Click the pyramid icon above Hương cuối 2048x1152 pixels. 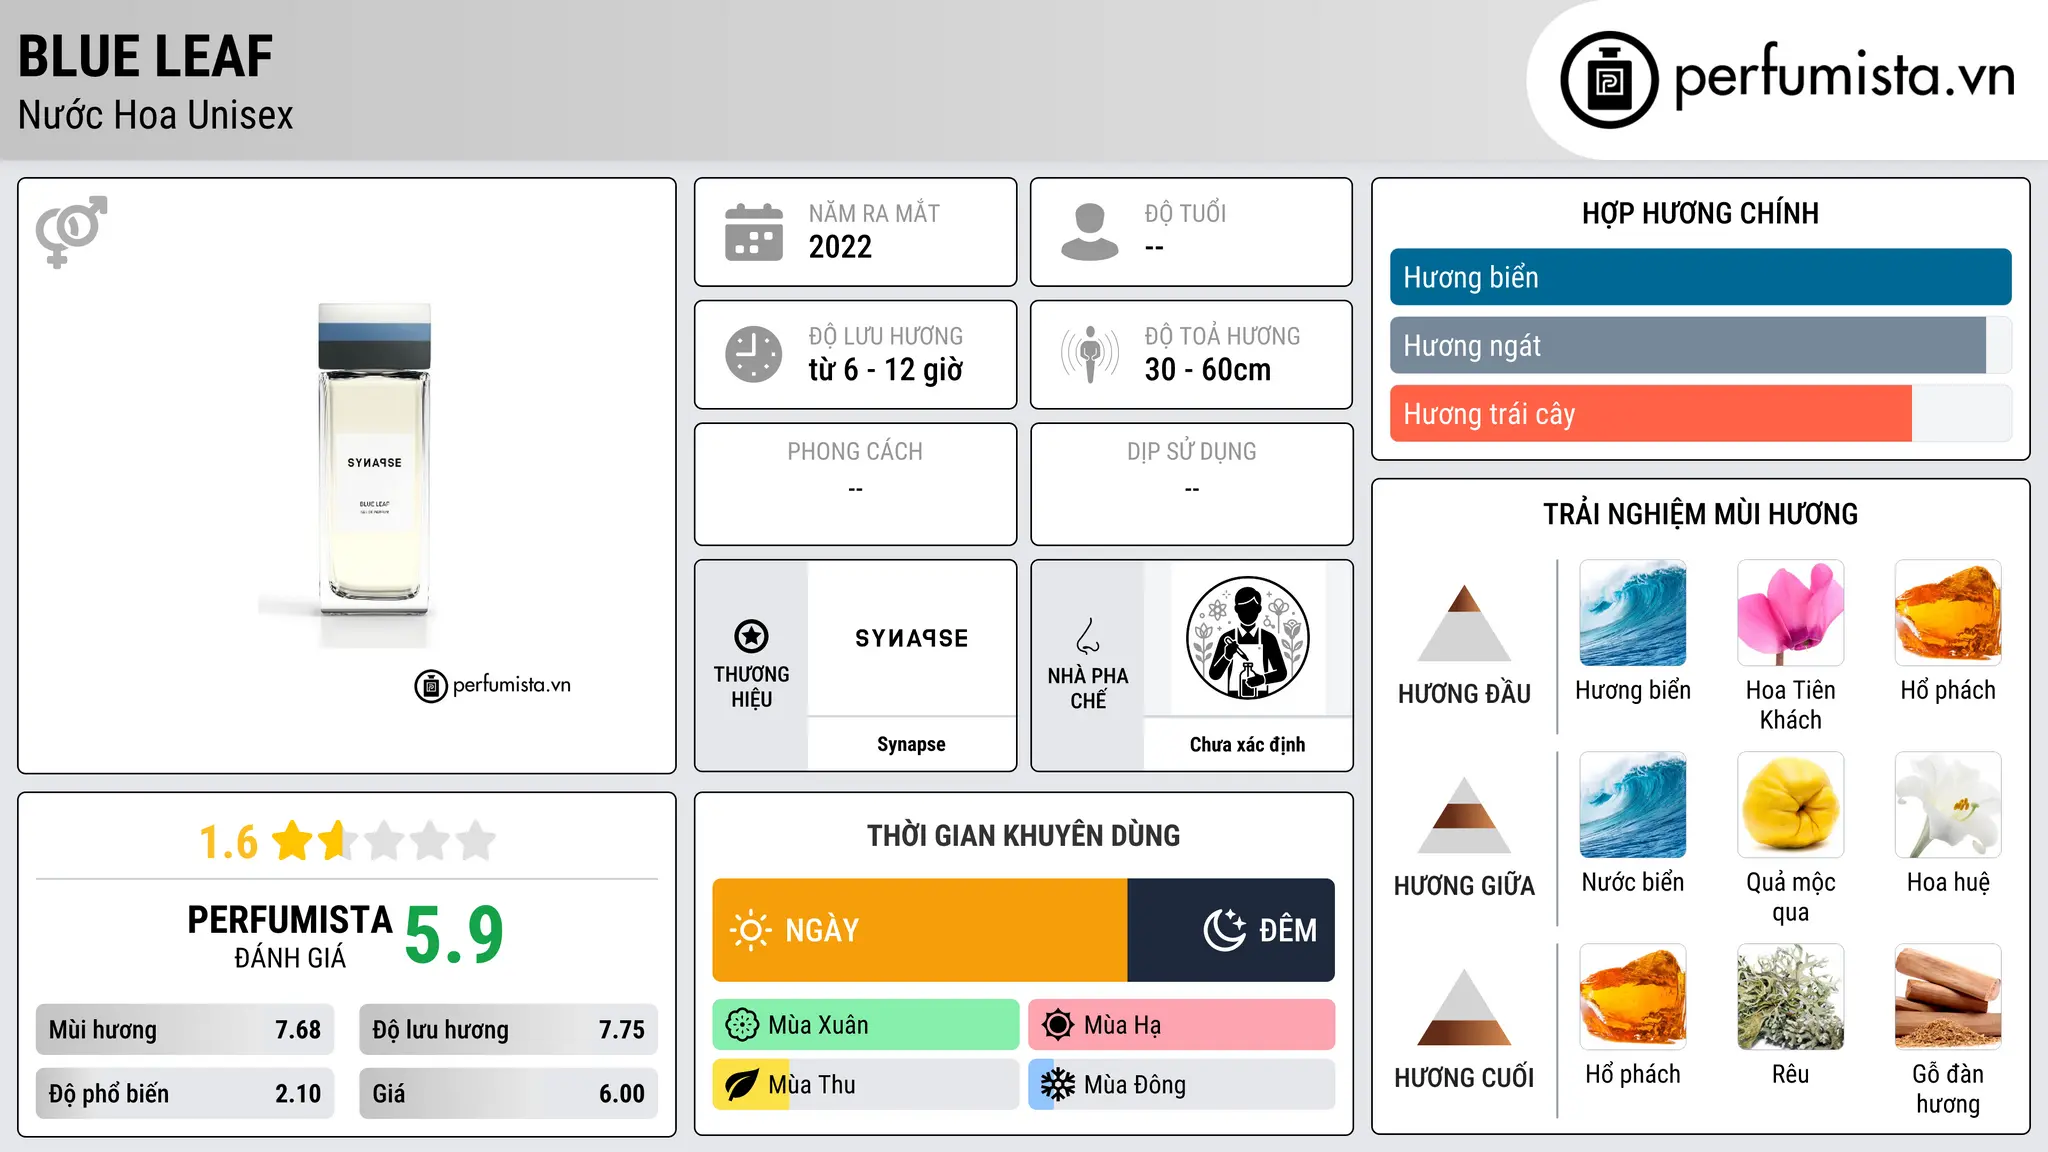pyautogui.click(x=1464, y=1007)
